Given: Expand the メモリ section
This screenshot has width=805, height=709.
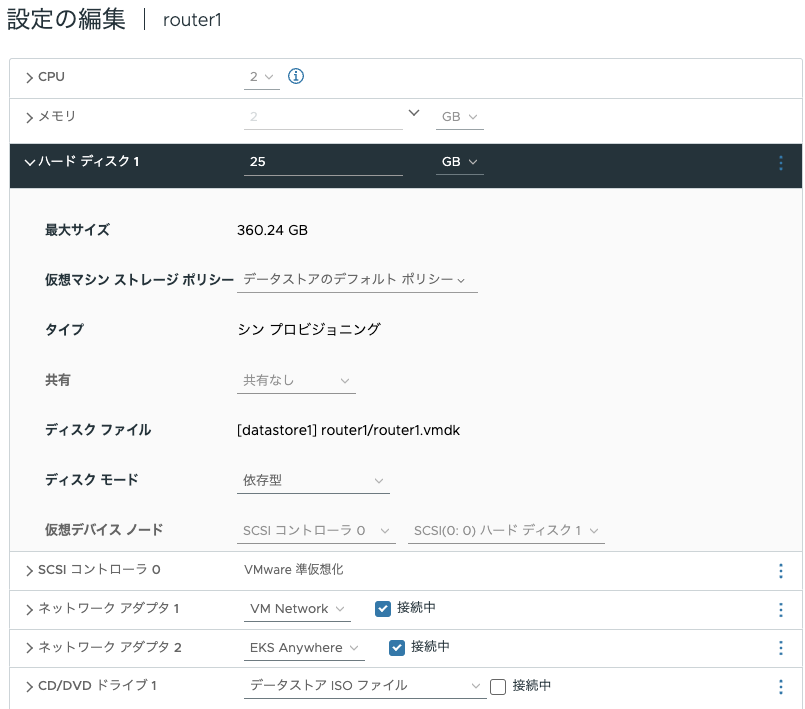Looking at the screenshot, I should pos(30,116).
